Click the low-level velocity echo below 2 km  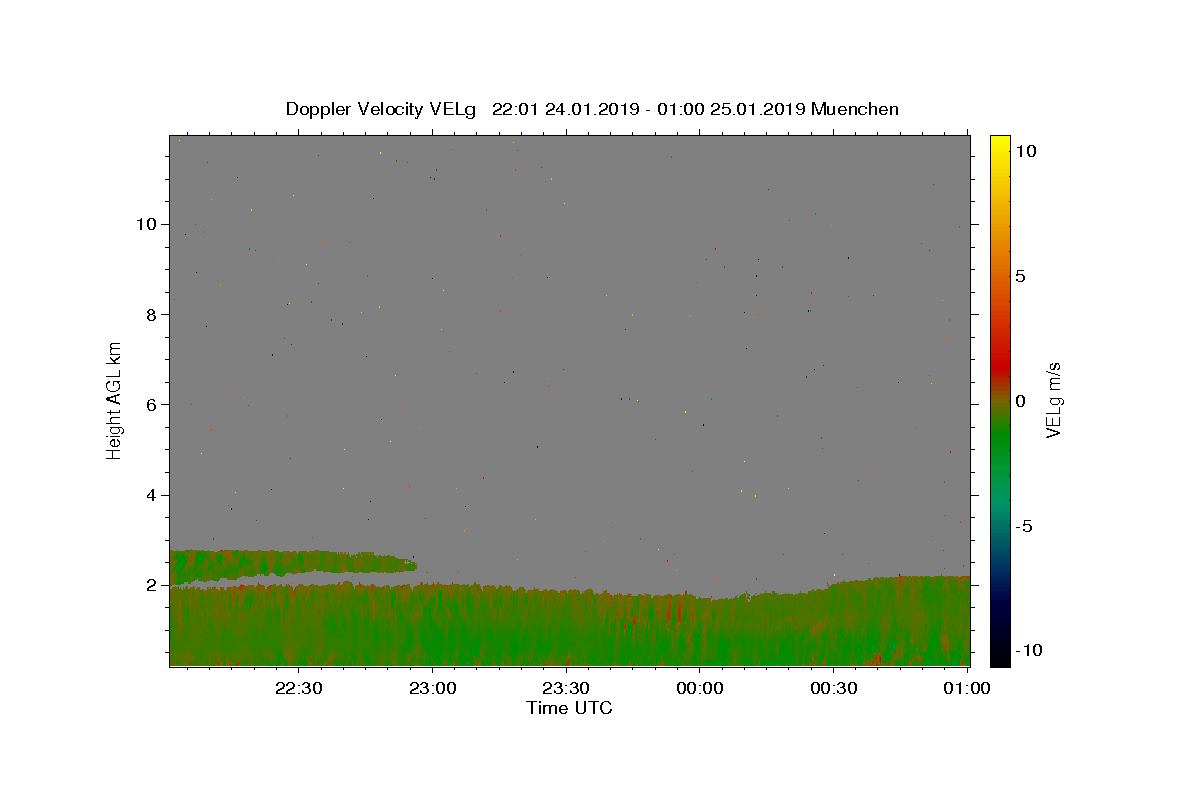(569, 625)
